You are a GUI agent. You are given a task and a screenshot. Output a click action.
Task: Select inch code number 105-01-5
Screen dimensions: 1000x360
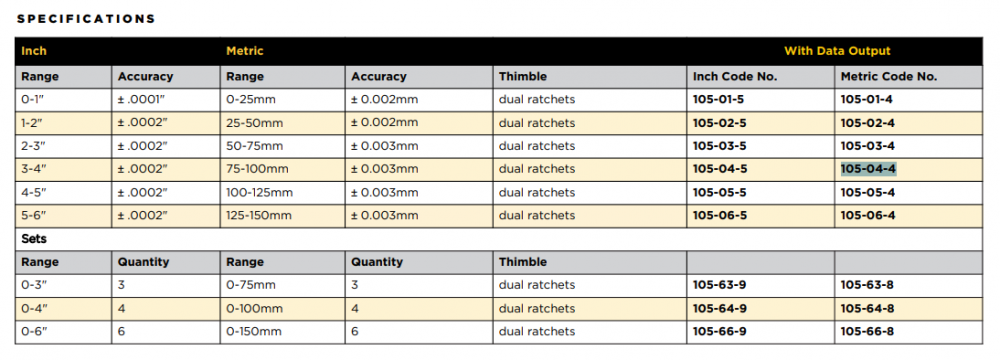(719, 100)
